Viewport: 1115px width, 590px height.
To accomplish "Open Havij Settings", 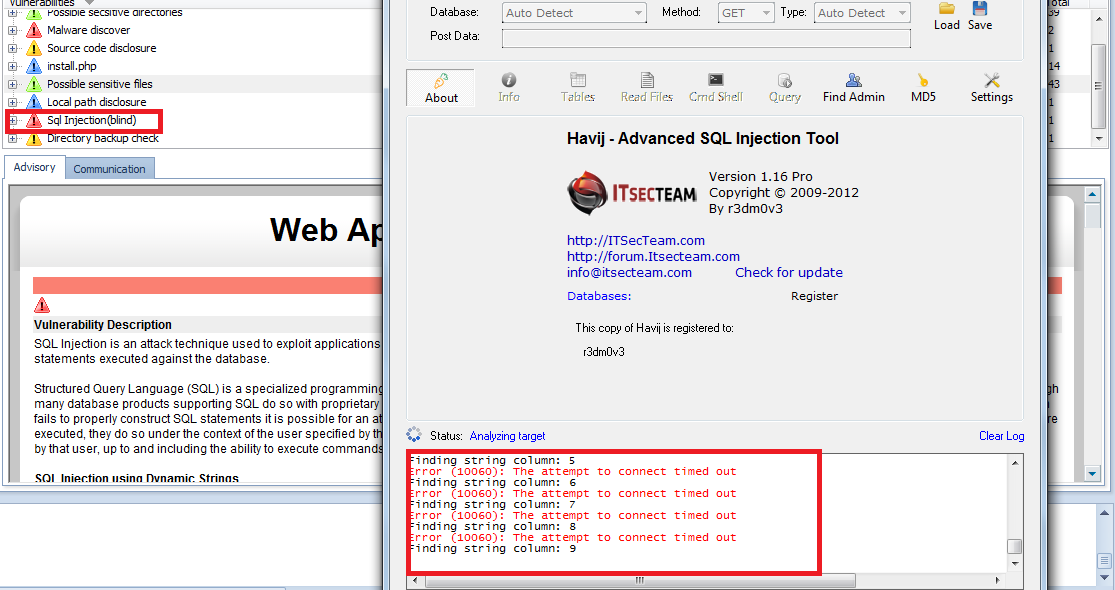I will 991,88.
